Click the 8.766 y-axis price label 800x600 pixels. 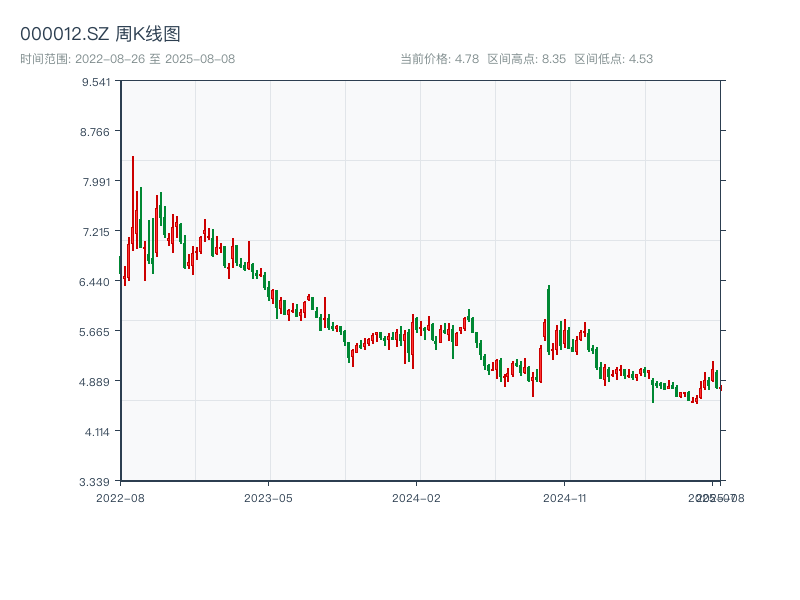pos(97,131)
